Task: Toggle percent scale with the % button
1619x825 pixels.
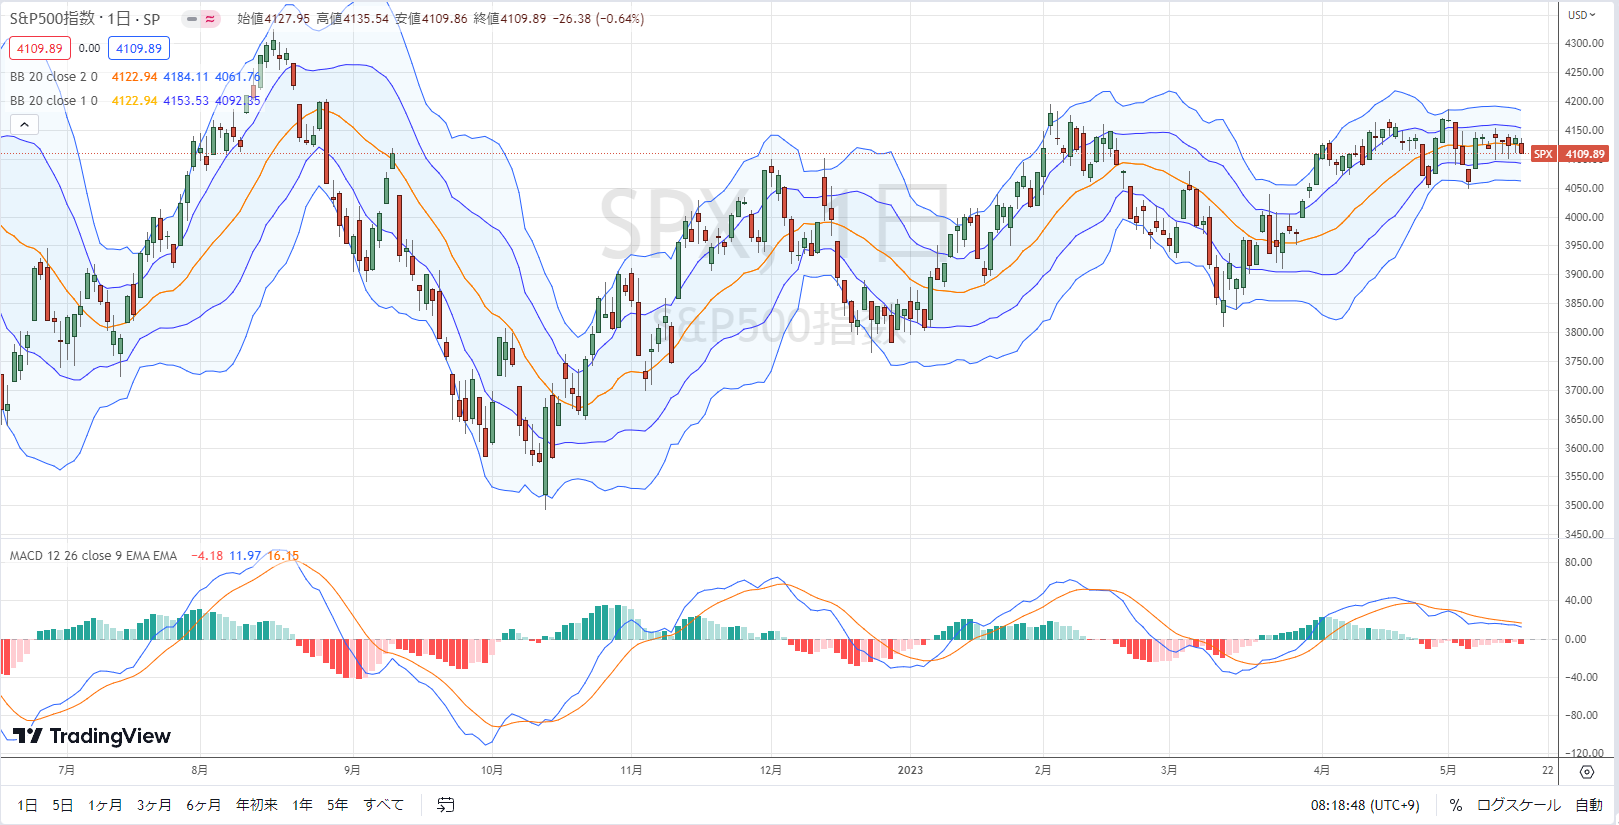Action: point(1456,805)
